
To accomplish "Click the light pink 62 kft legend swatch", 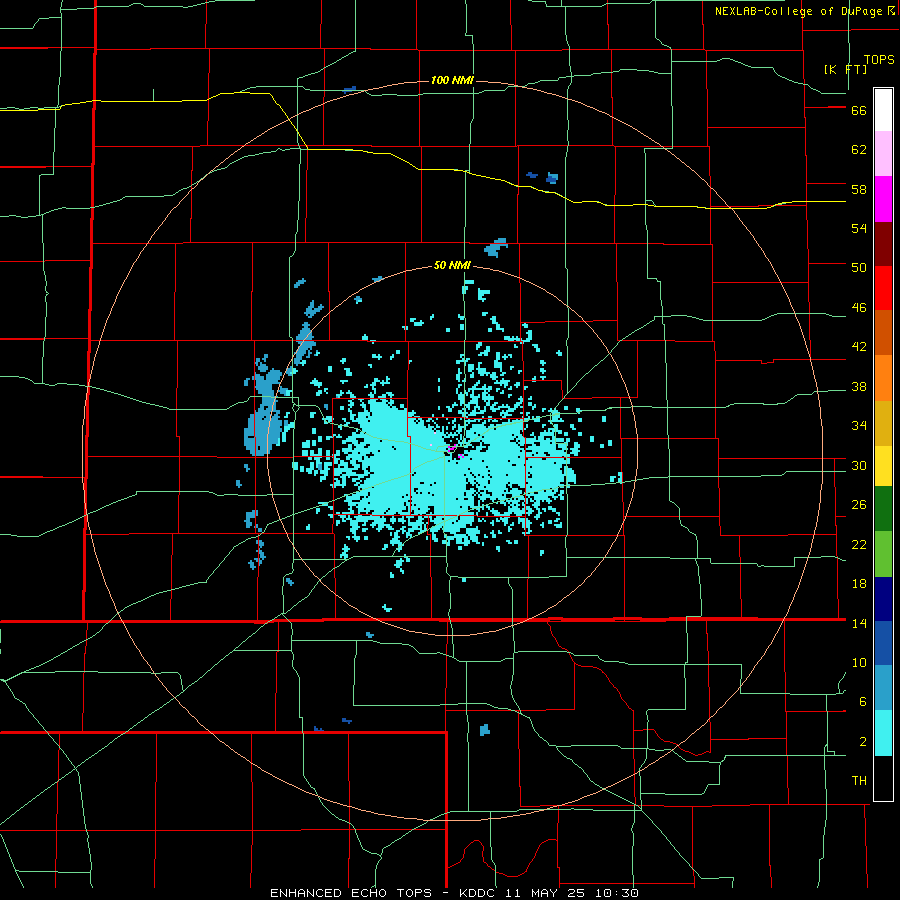I will tap(883, 154).
